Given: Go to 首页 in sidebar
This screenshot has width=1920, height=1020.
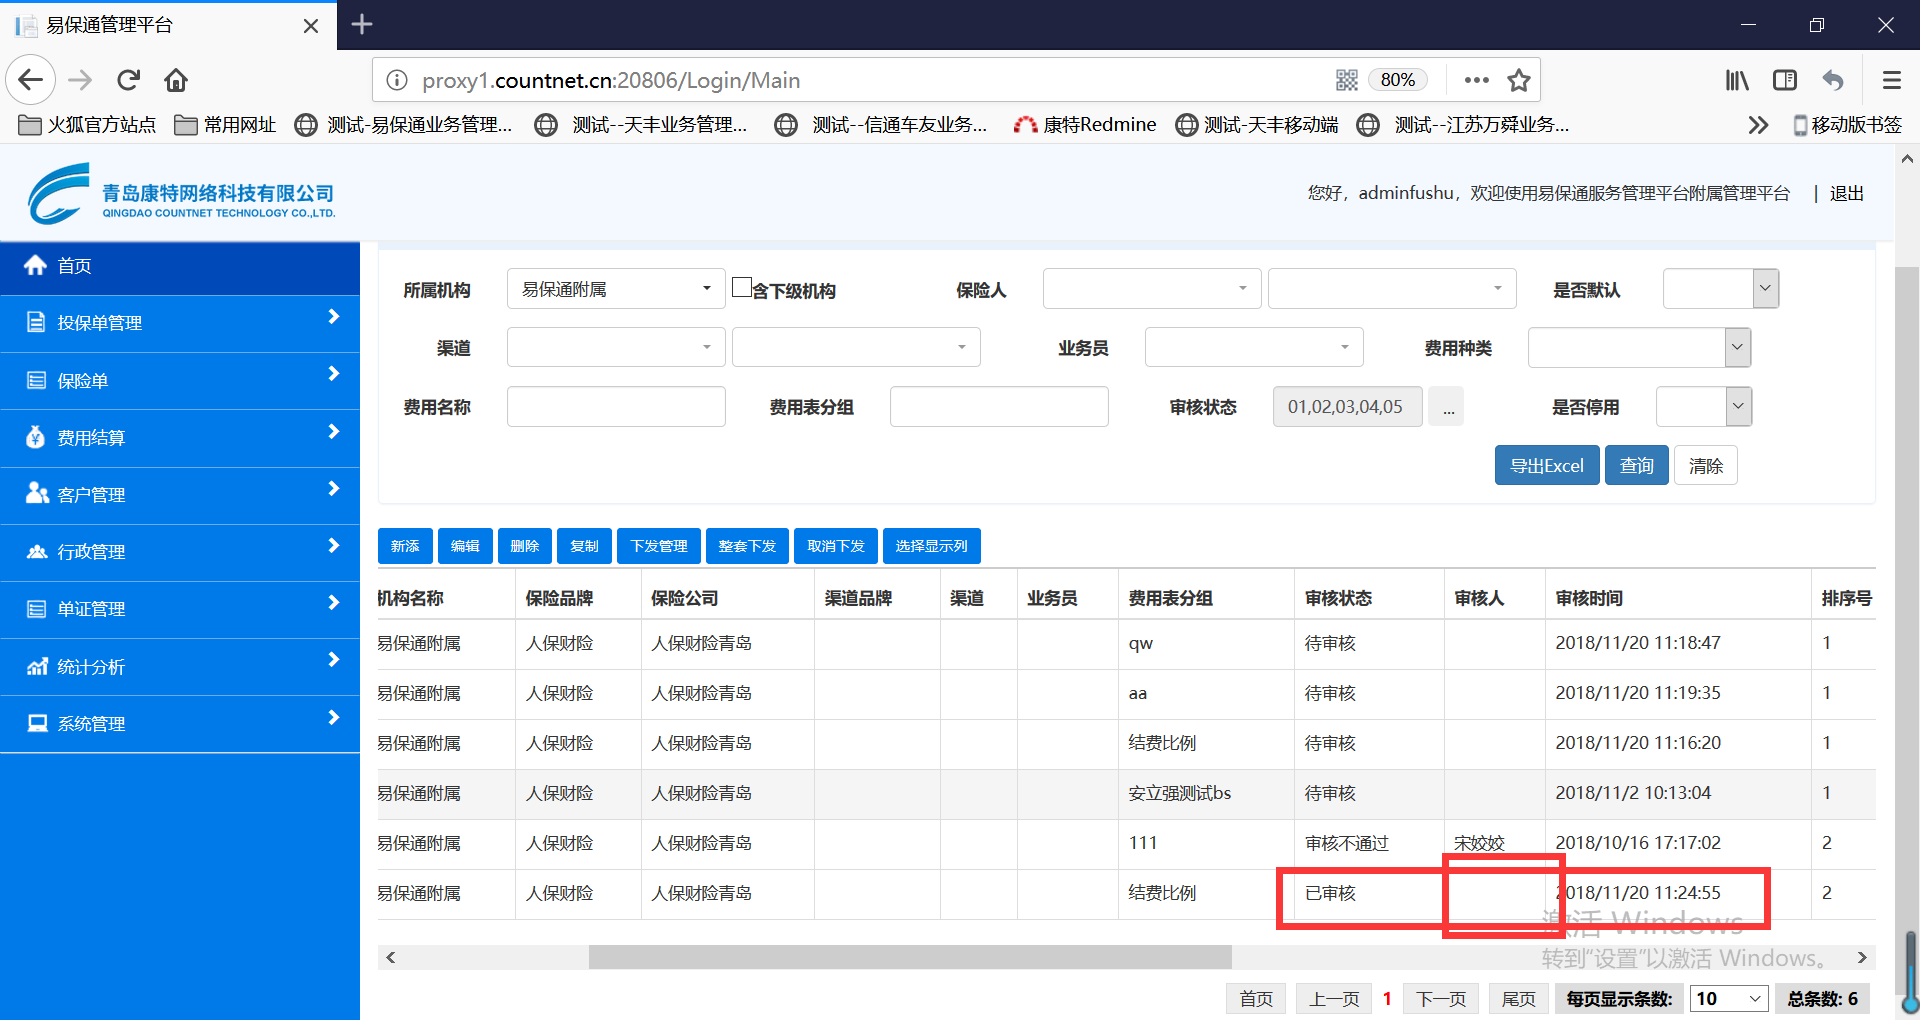Looking at the screenshot, I should [x=75, y=266].
